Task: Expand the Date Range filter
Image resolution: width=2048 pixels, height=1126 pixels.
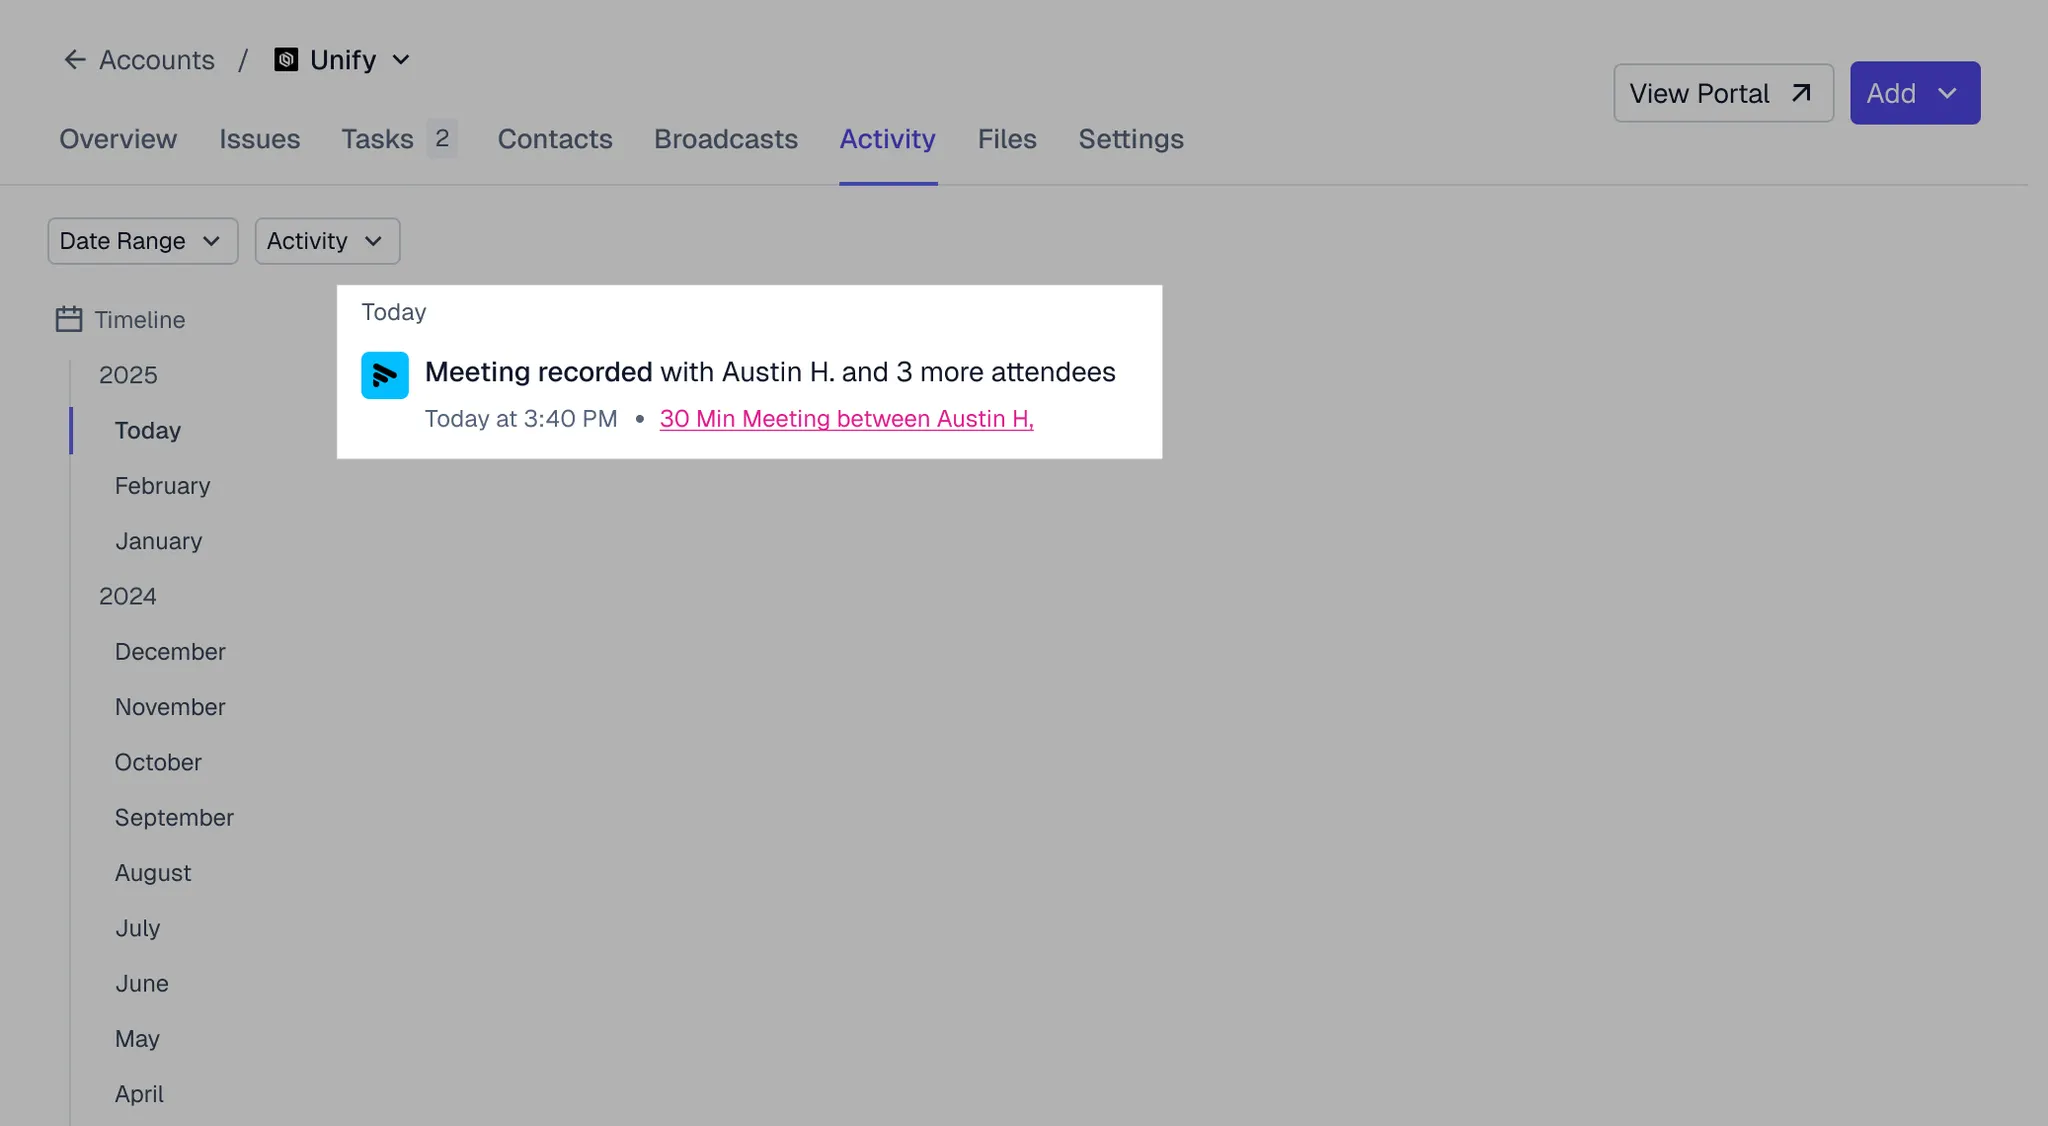Action: tap(142, 241)
